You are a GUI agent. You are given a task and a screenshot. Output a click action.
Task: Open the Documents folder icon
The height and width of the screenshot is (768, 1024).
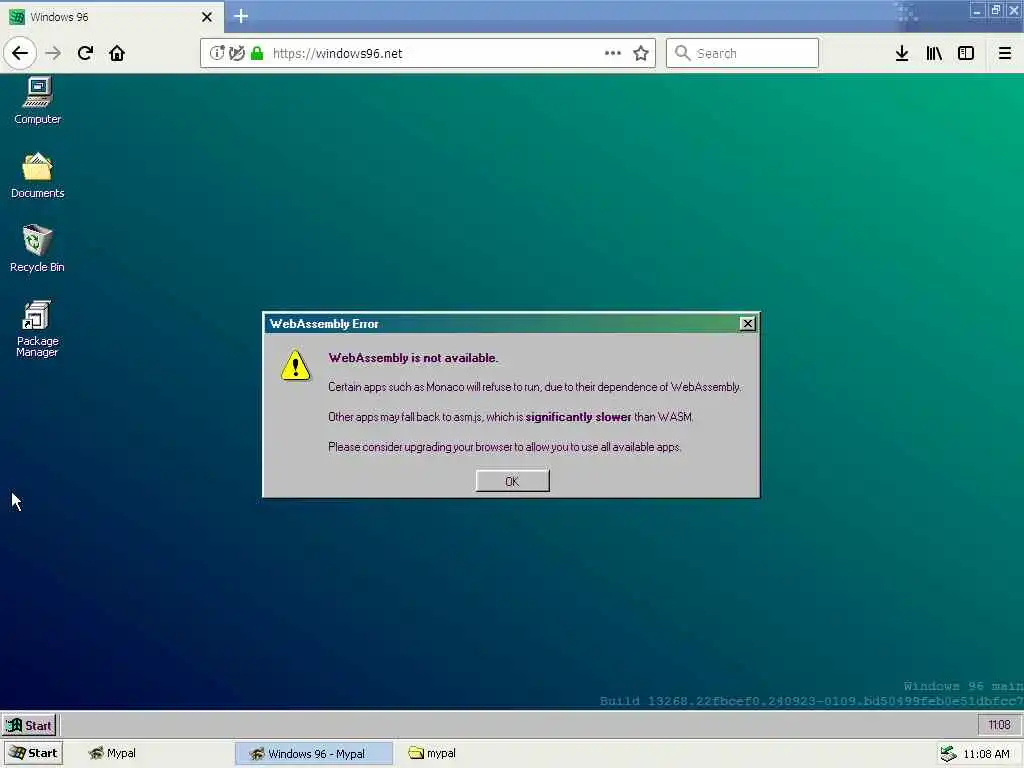37,175
